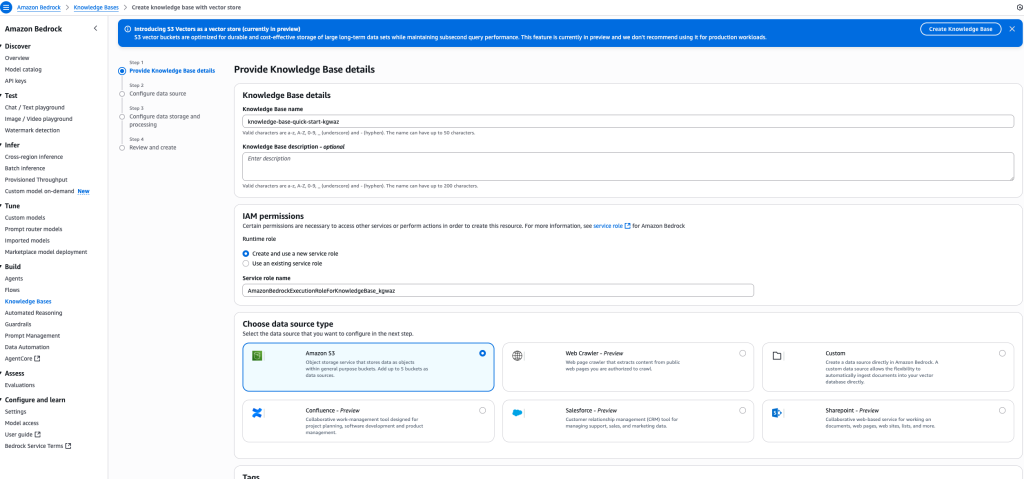This screenshot has width=1024, height=479.
Task: Collapse the Infer section triangle
Action: tap(1, 145)
